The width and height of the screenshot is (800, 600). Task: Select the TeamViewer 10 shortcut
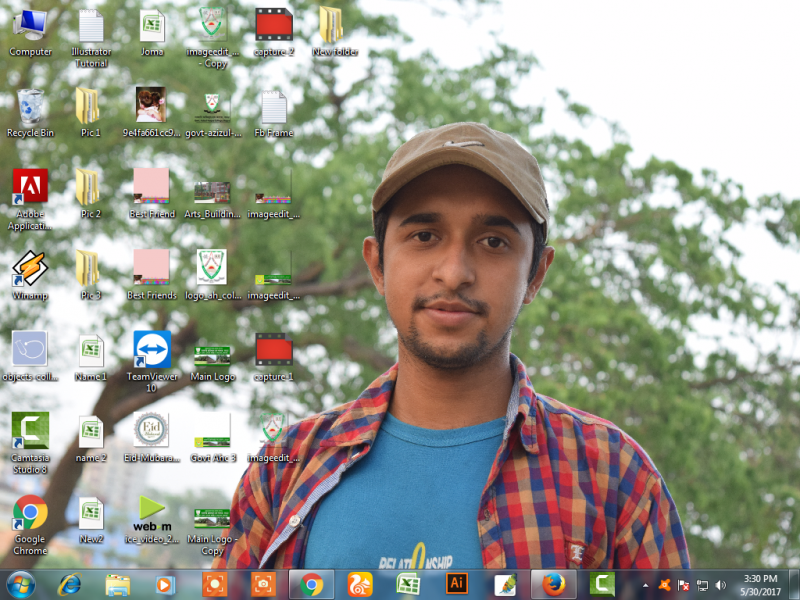(x=152, y=351)
